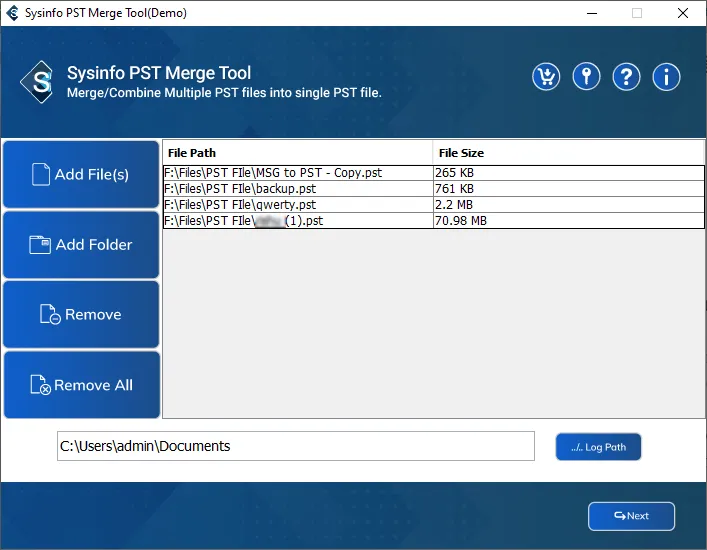Click the app icon in title bar

pos(12,13)
